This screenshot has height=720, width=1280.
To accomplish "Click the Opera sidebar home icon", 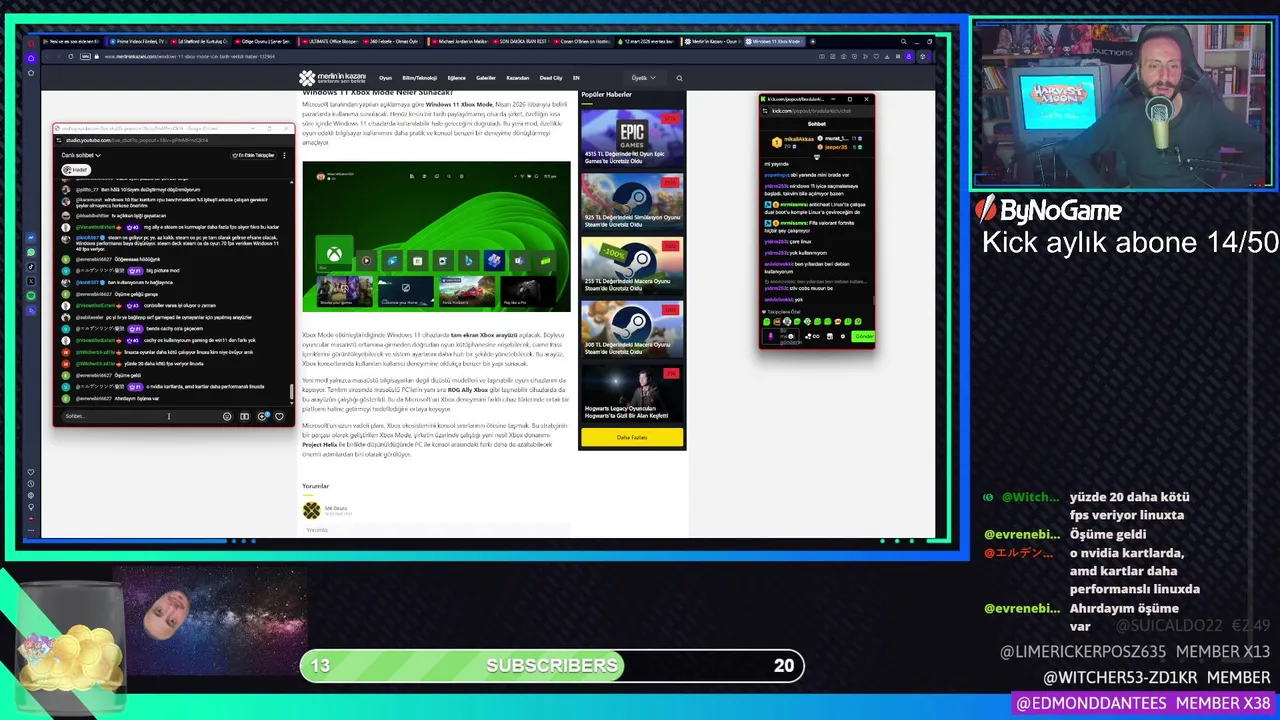I will 31,58.
